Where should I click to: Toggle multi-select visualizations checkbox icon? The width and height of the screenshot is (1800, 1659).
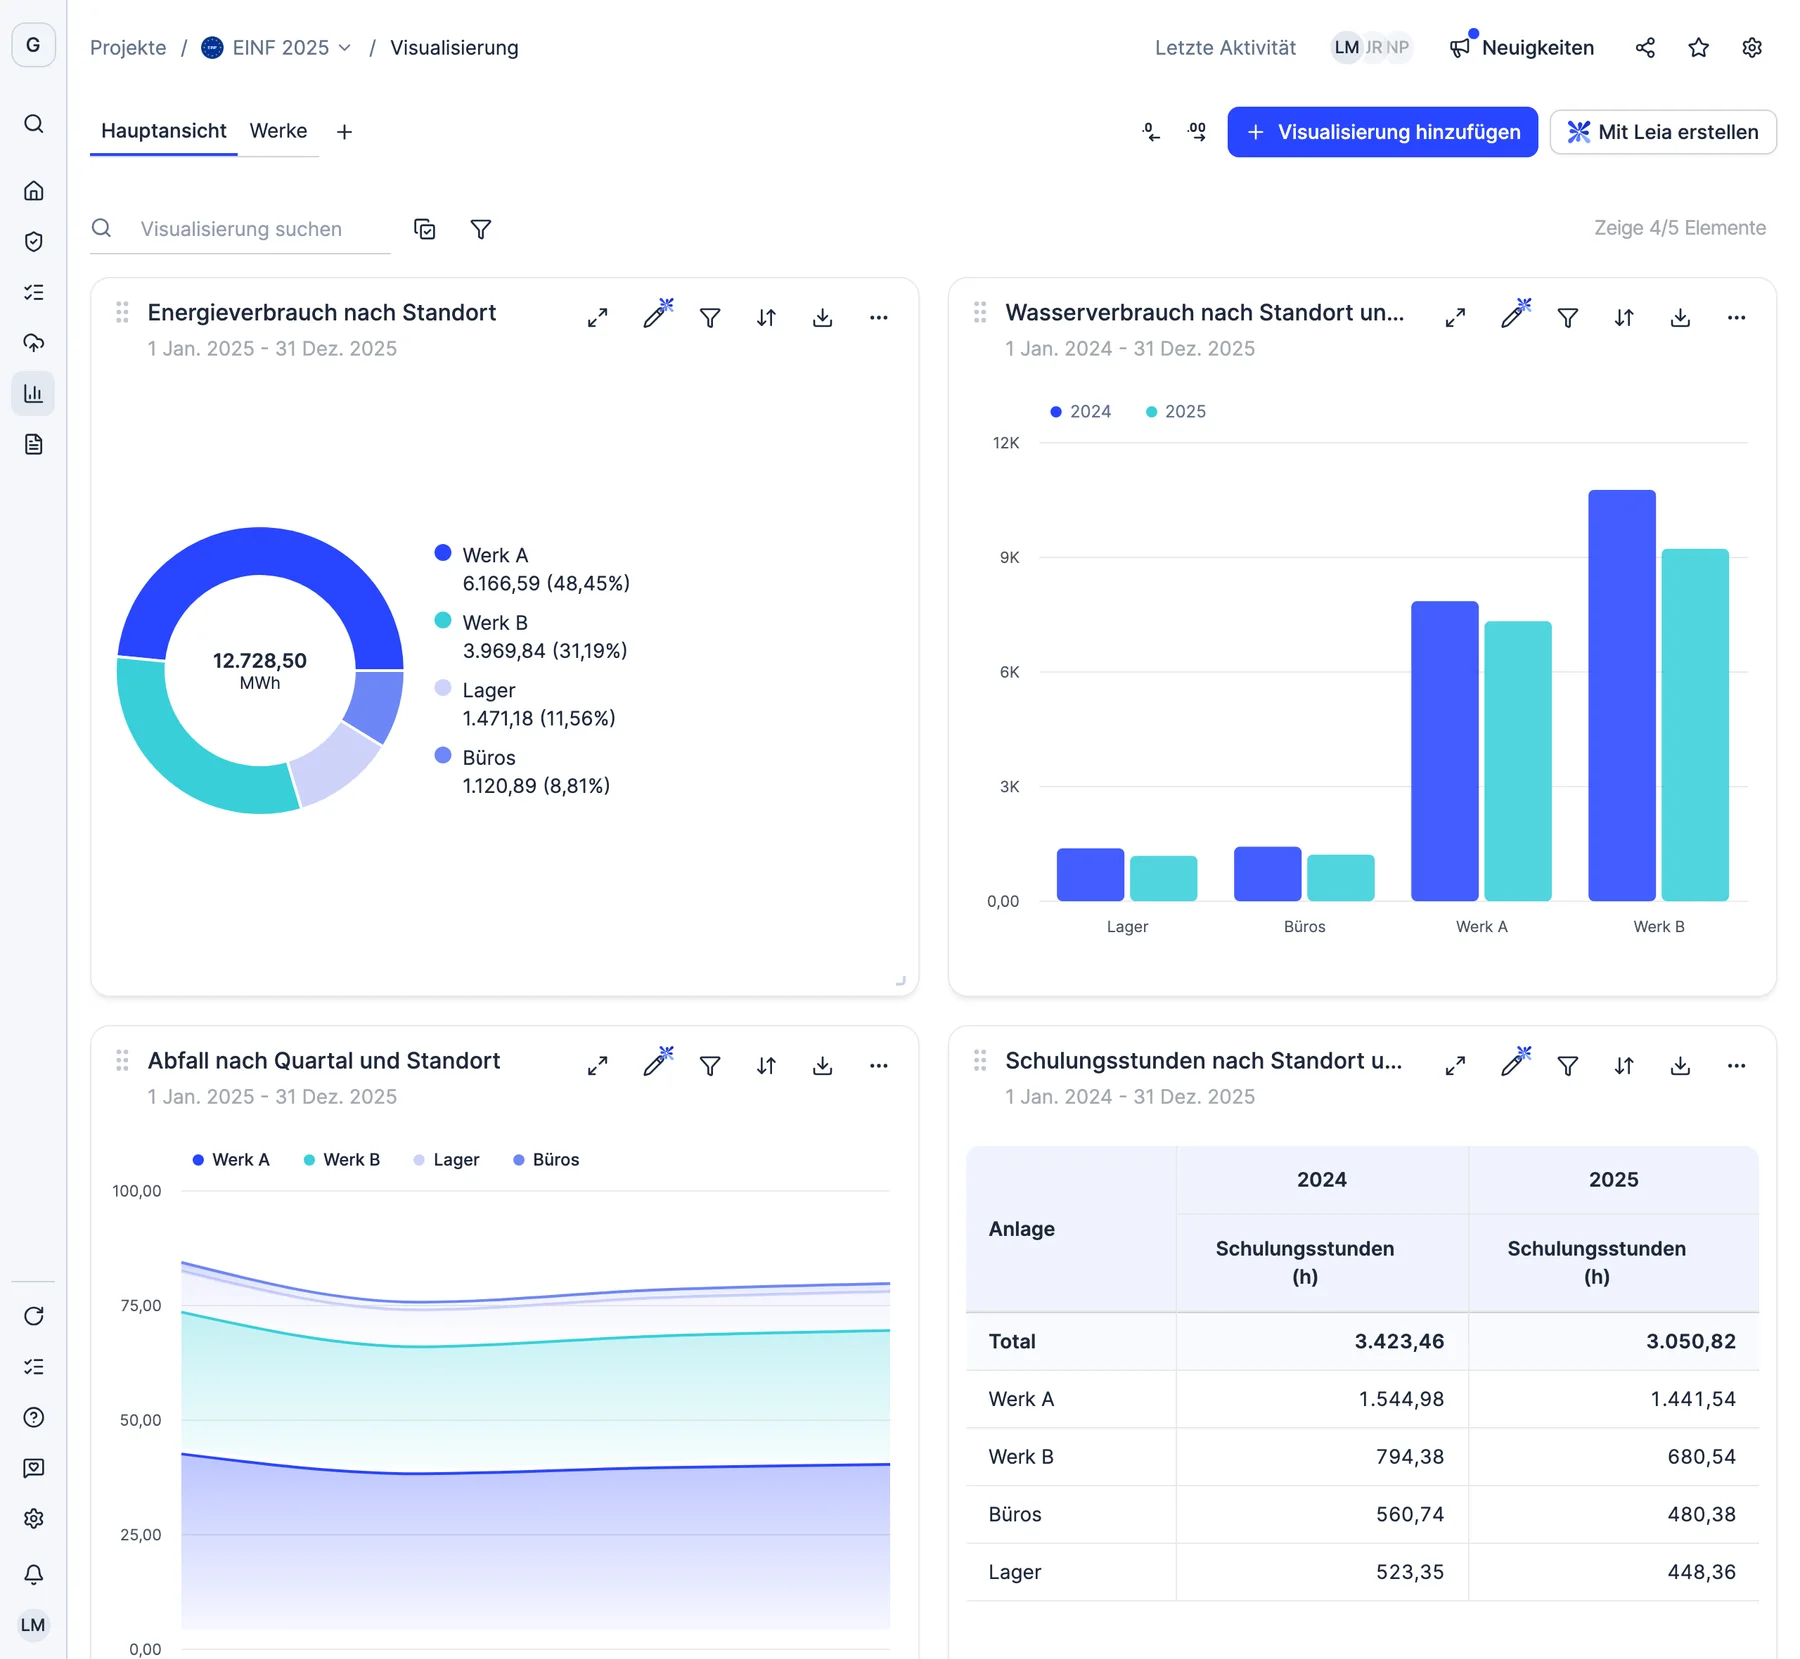(x=425, y=229)
